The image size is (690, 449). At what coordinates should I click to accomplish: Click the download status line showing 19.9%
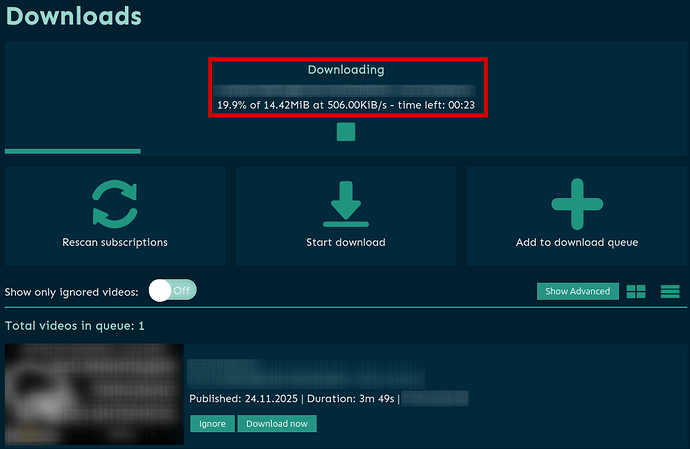(345, 104)
